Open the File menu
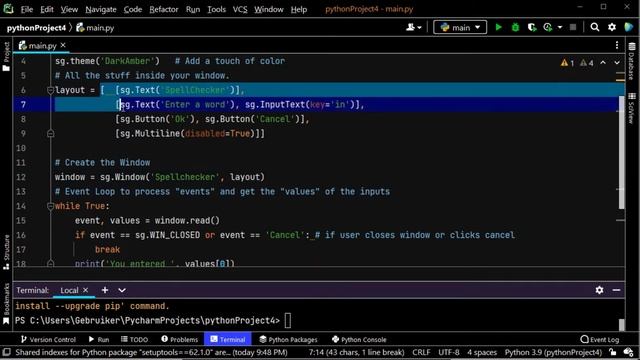640x360 pixels. [x=27, y=9]
